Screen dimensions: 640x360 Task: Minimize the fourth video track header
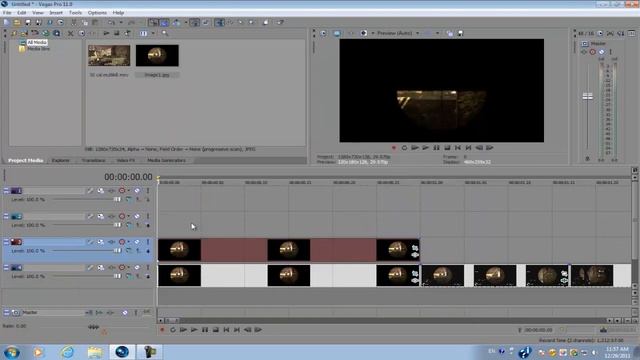(x=6, y=268)
